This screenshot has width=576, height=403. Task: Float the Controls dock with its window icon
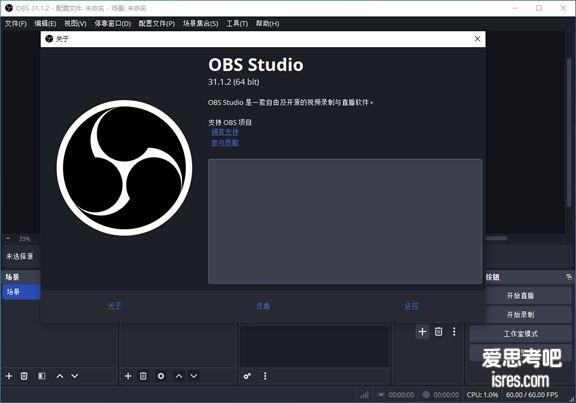569,277
